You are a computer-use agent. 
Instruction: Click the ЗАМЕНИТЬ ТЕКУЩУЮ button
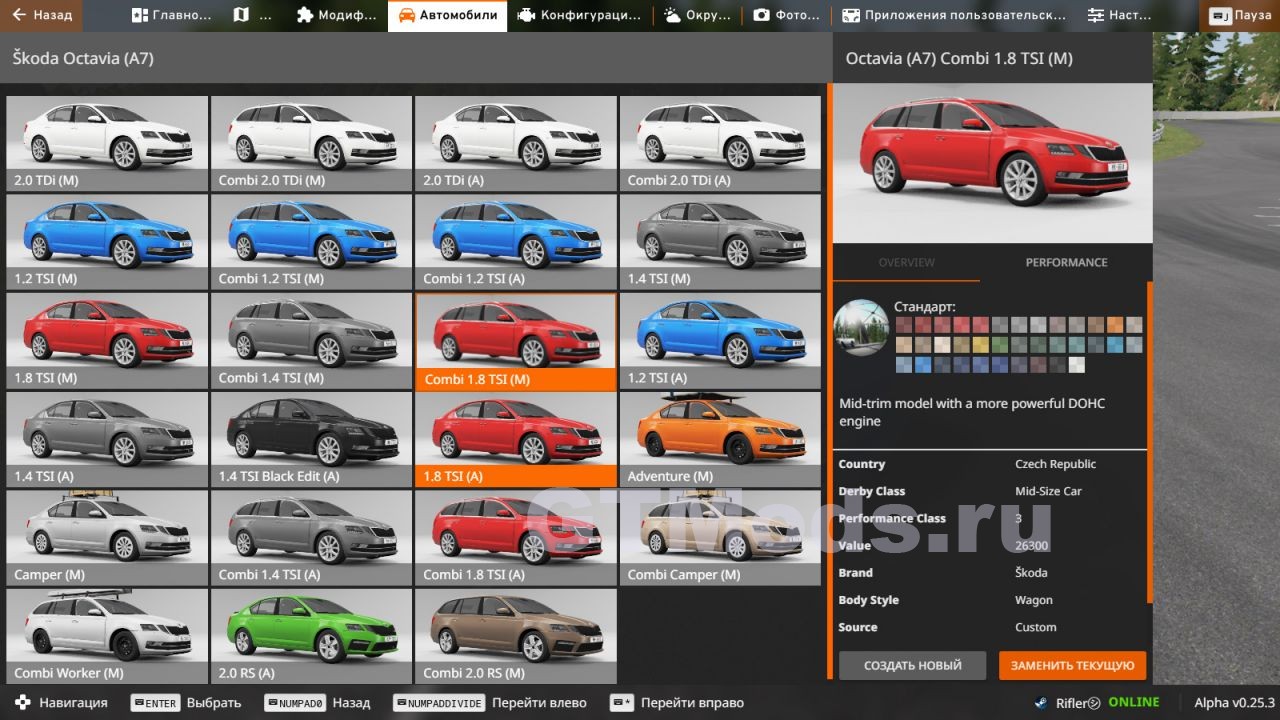(1072, 665)
